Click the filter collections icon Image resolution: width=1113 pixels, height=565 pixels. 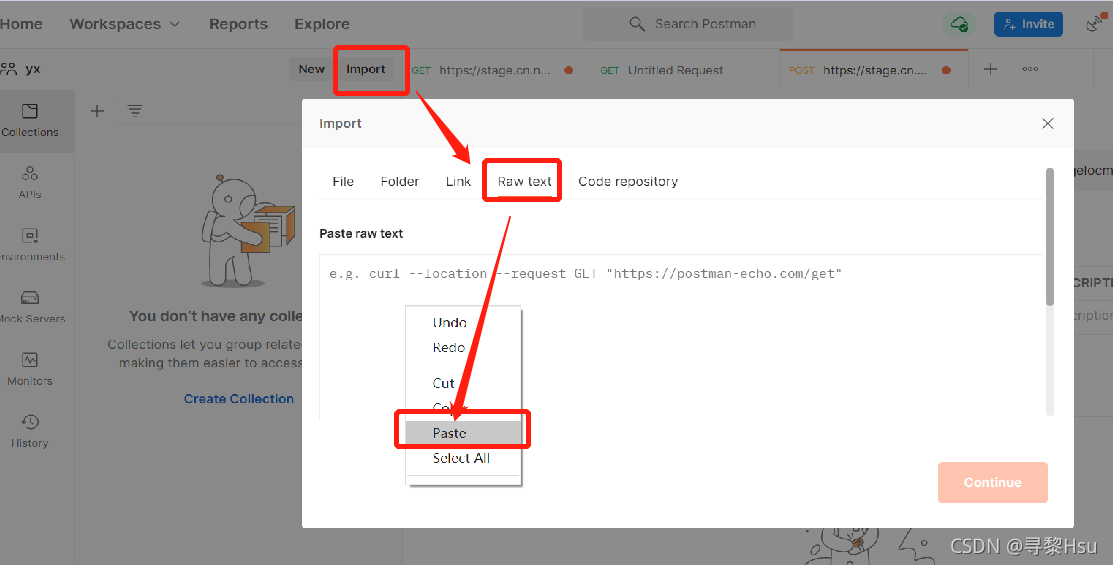tap(135, 110)
